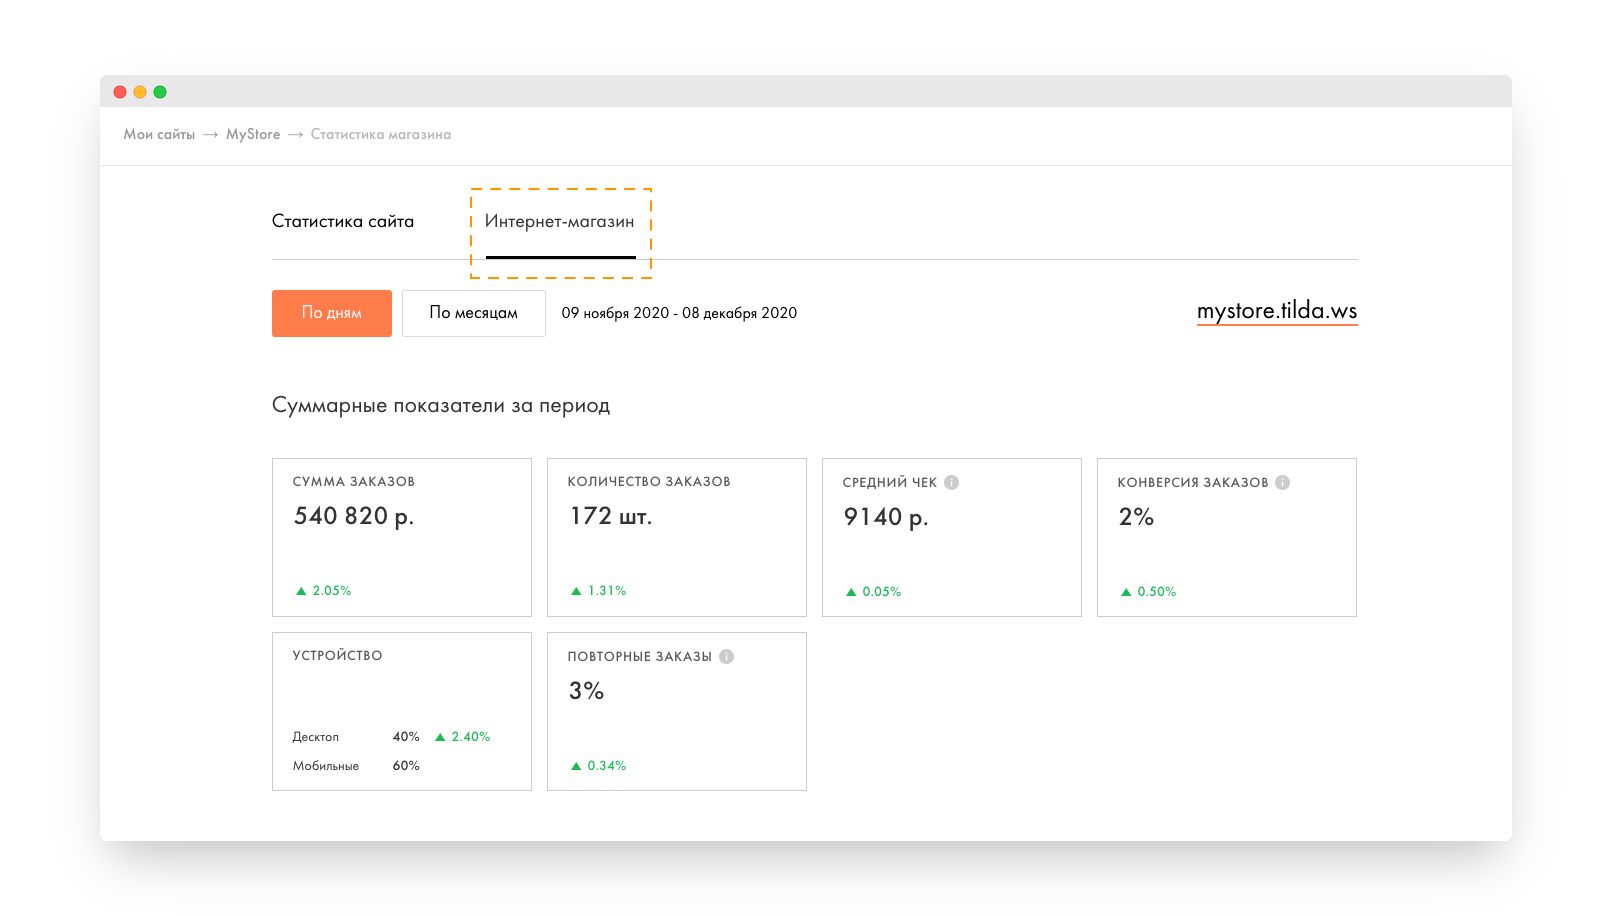Click the 2.40% desktop growth indicator
Viewport: 1612px width, 916px height.
(x=463, y=737)
